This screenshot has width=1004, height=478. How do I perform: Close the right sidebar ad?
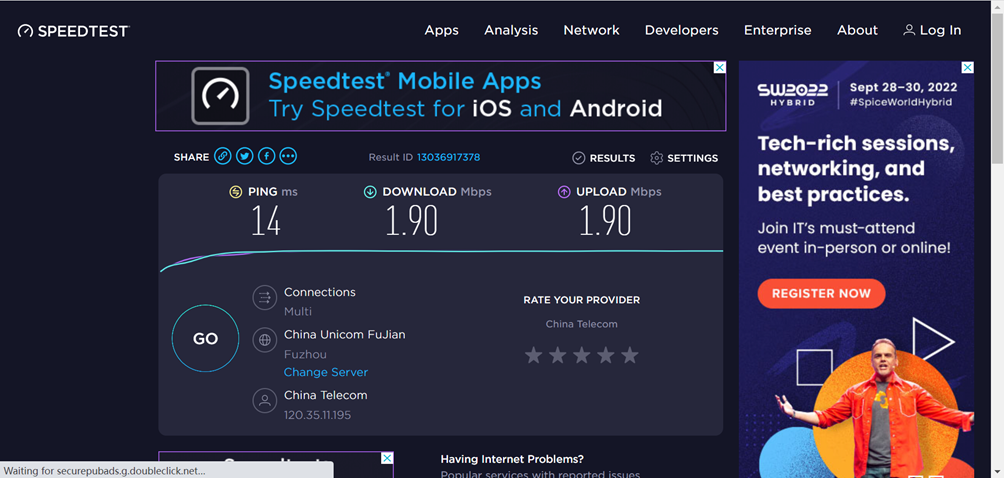pyautogui.click(x=968, y=68)
